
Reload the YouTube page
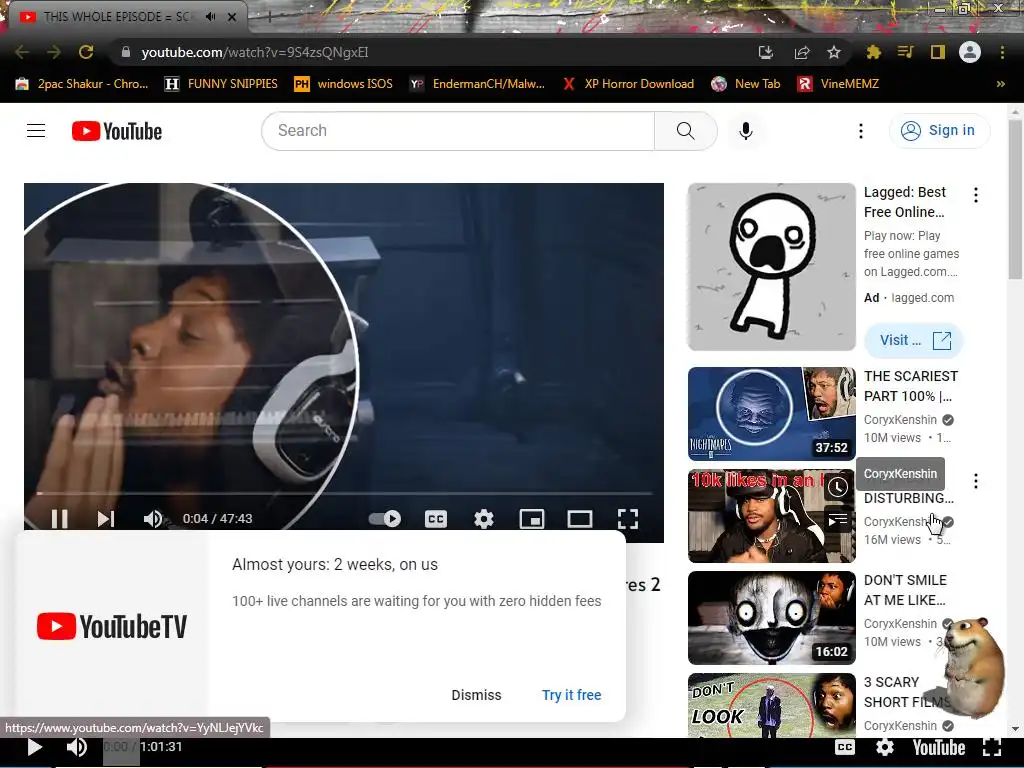pyautogui.click(x=86, y=52)
